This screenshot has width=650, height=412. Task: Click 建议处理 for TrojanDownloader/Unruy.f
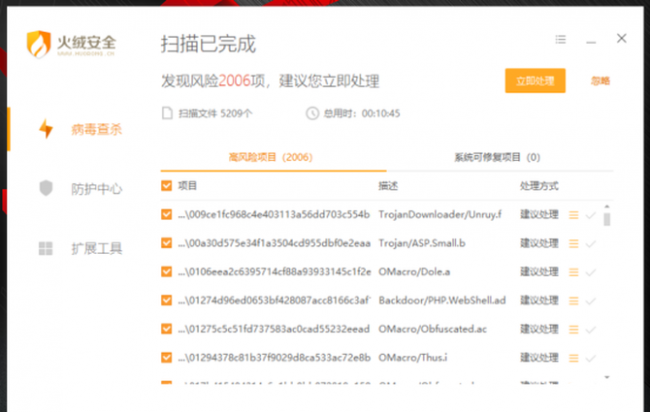click(539, 214)
